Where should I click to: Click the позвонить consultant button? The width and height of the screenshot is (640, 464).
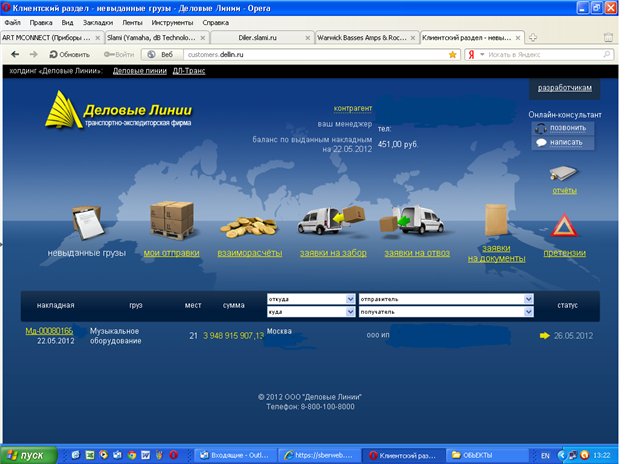click(563, 128)
